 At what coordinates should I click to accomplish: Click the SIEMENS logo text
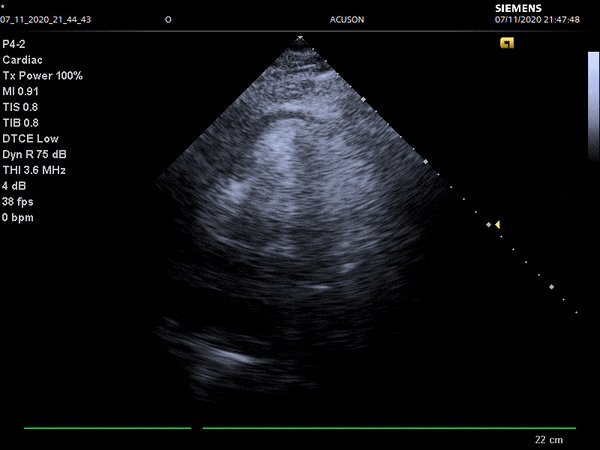(x=518, y=8)
